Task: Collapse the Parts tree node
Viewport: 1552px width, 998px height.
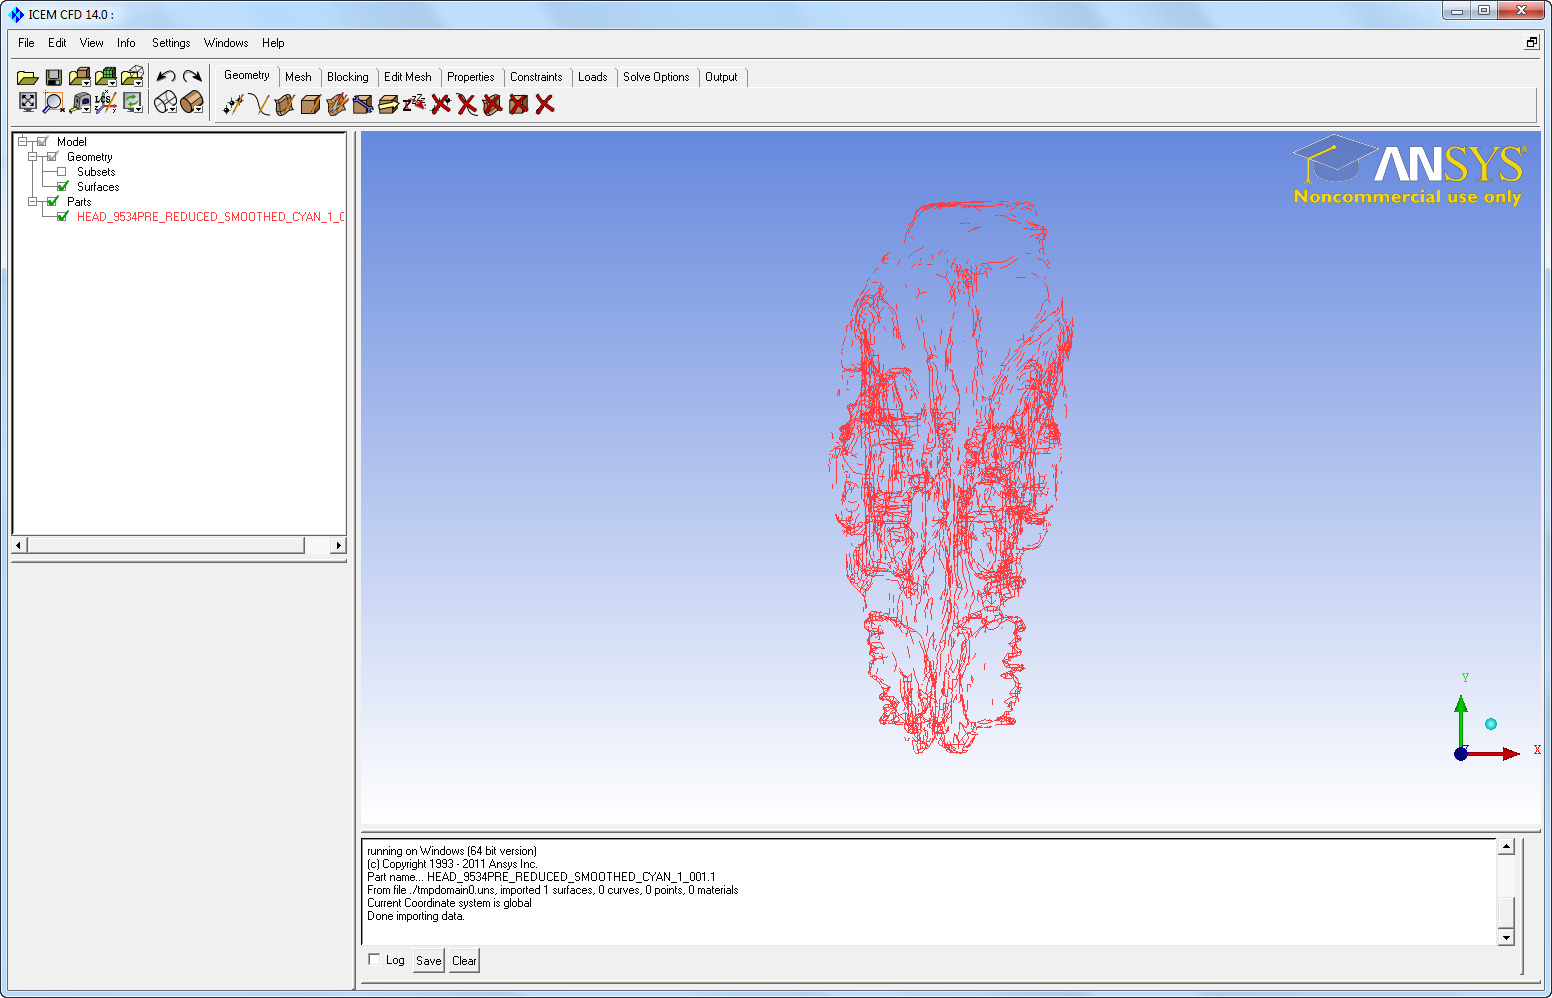Action: pyautogui.click(x=32, y=202)
